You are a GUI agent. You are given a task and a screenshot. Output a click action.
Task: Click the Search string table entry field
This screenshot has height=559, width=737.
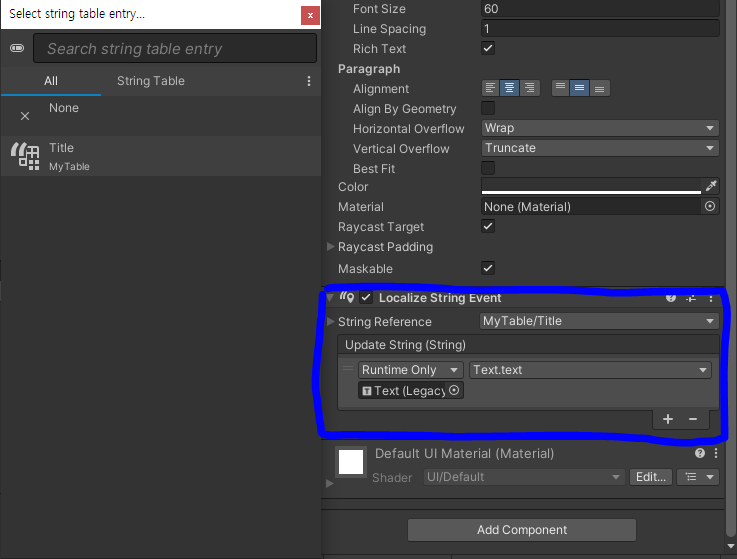175,48
